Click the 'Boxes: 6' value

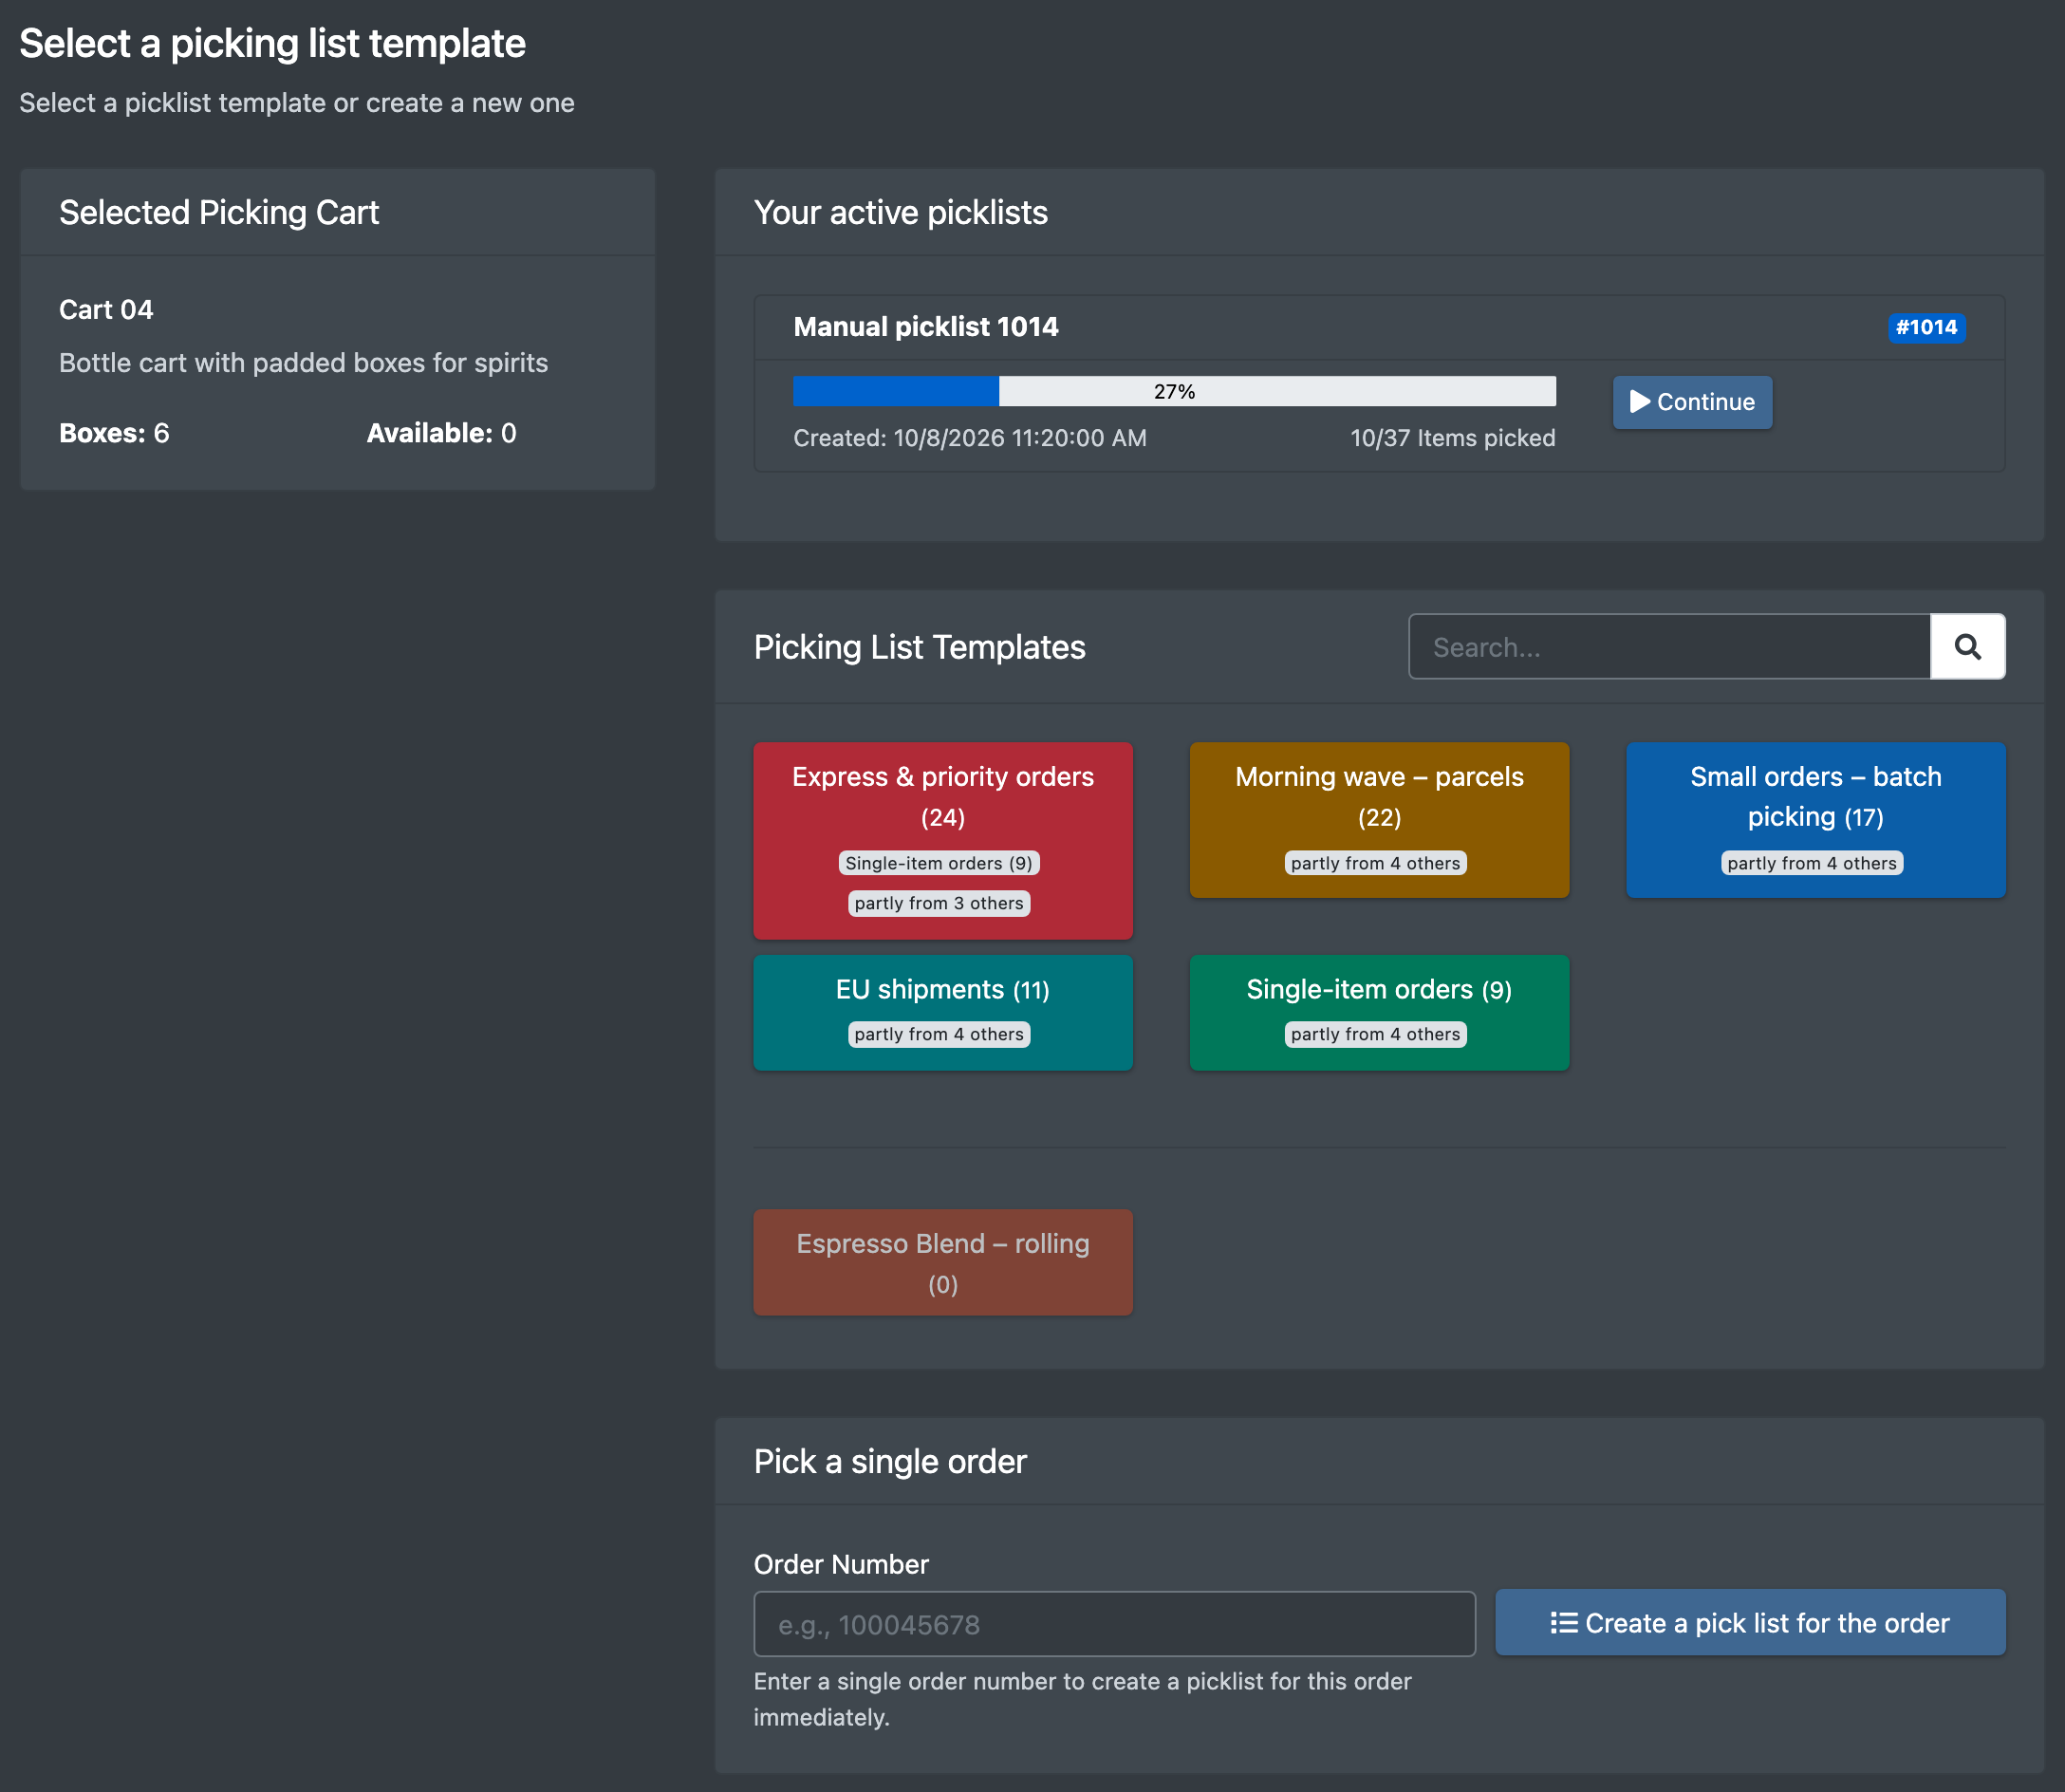click(x=114, y=433)
